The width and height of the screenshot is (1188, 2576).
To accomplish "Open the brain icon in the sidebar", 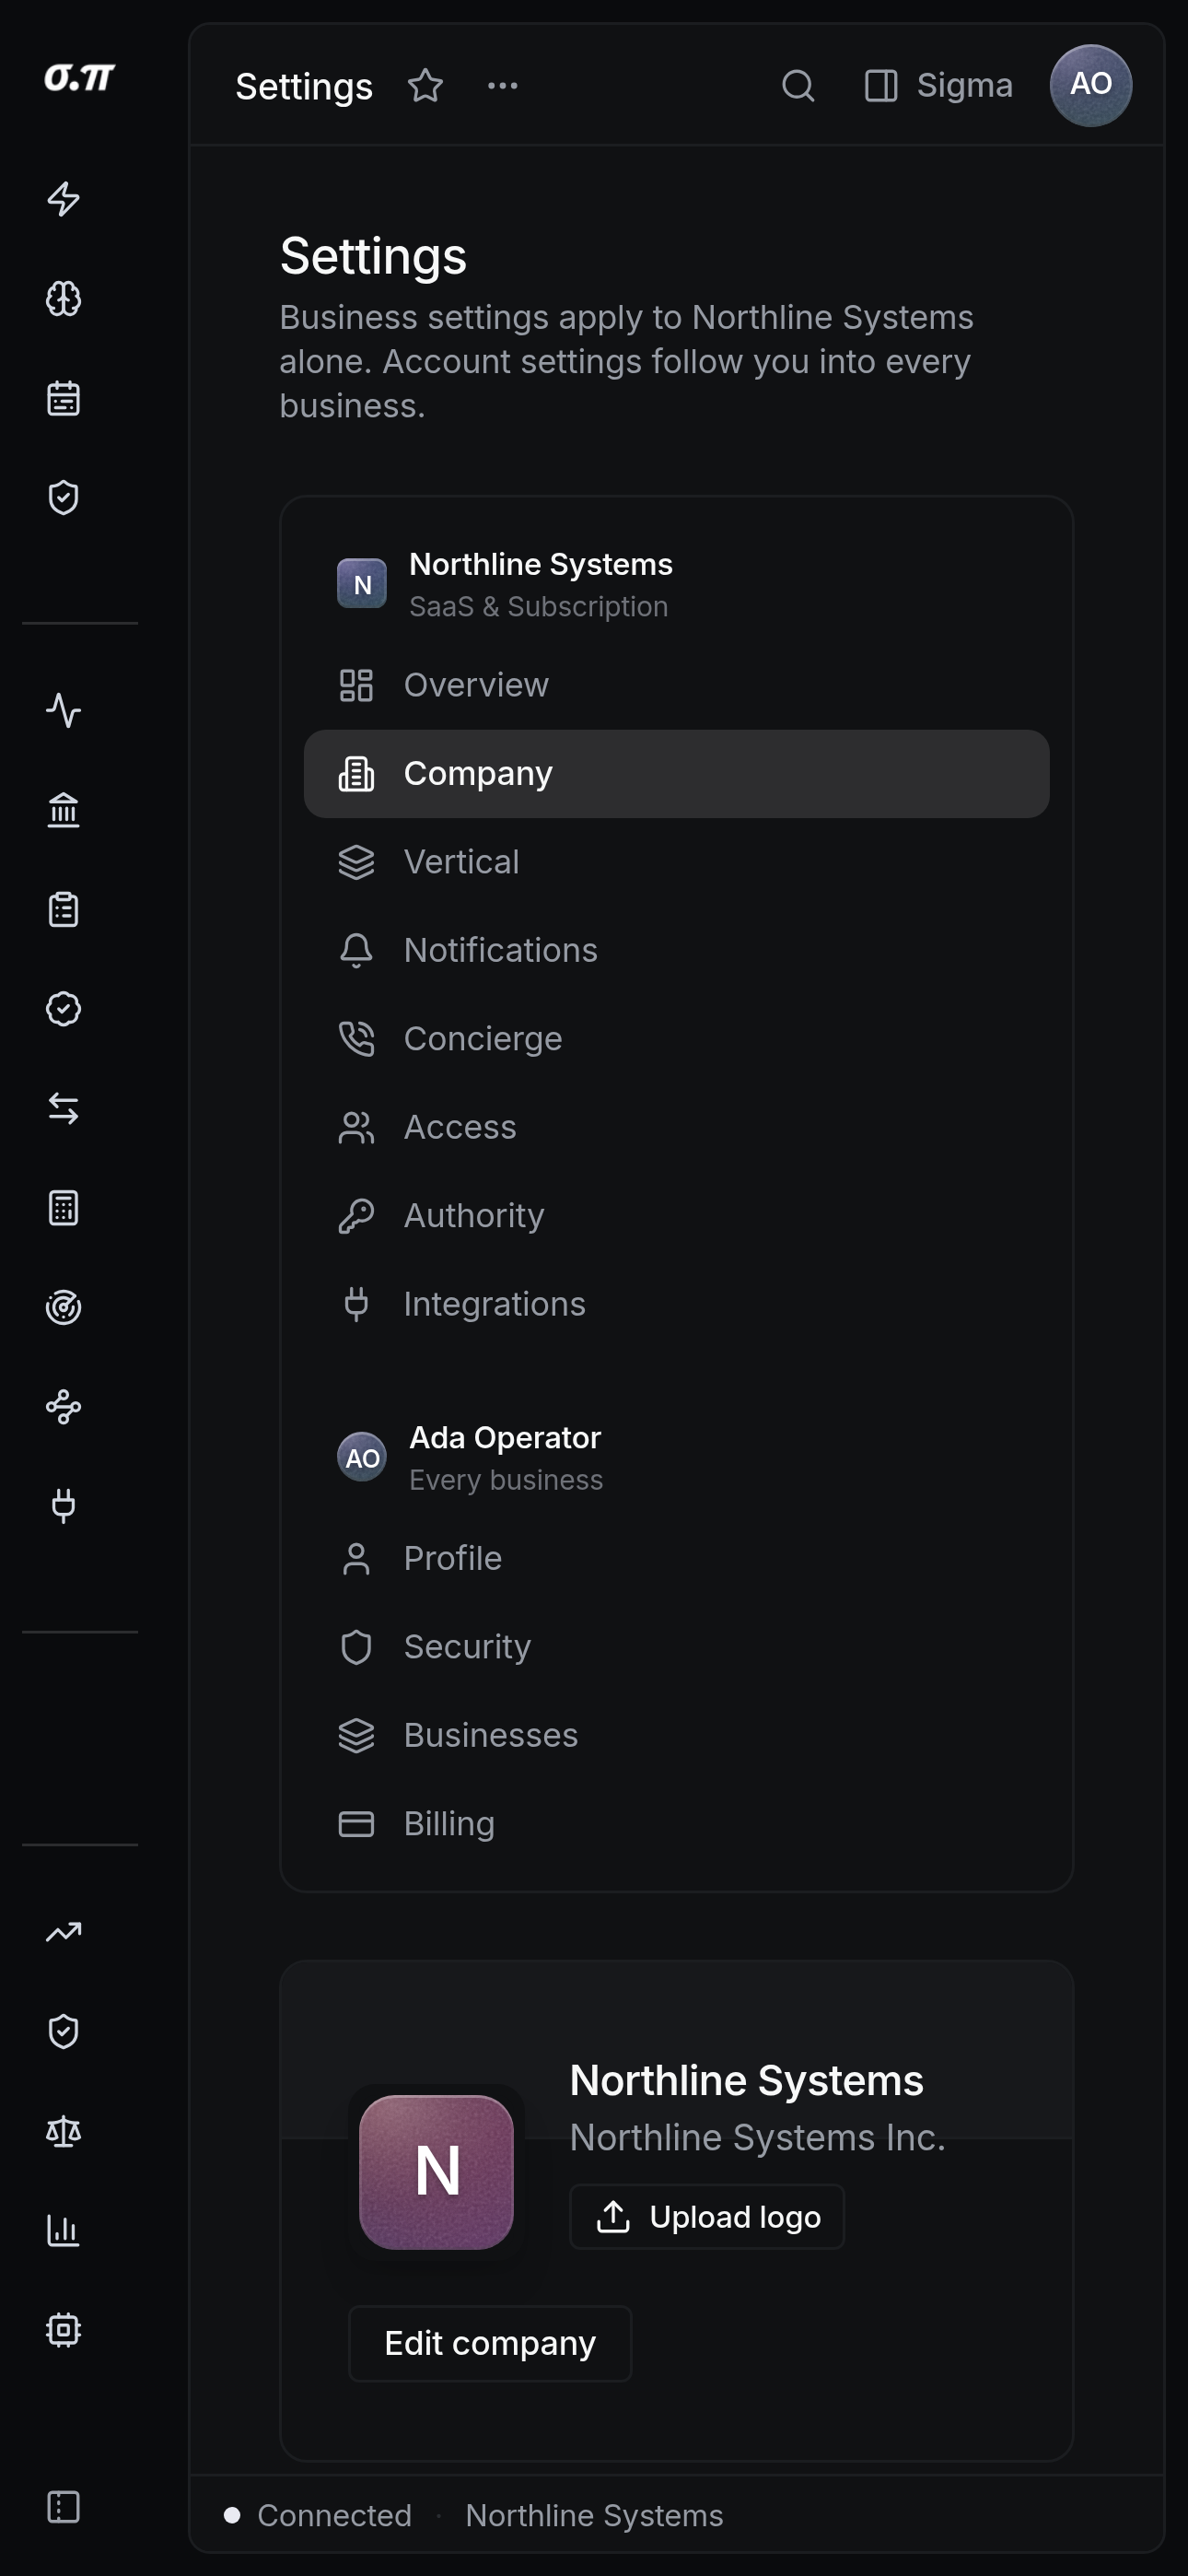I will 64,298.
